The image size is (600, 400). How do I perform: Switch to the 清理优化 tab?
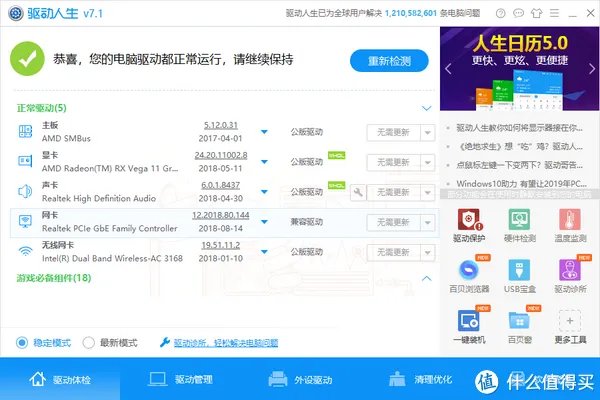[420, 379]
